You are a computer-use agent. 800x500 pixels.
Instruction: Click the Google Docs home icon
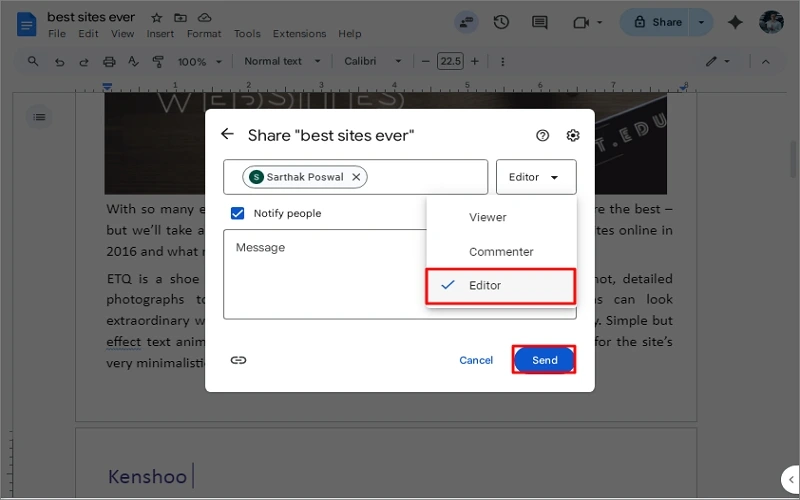coord(27,24)
